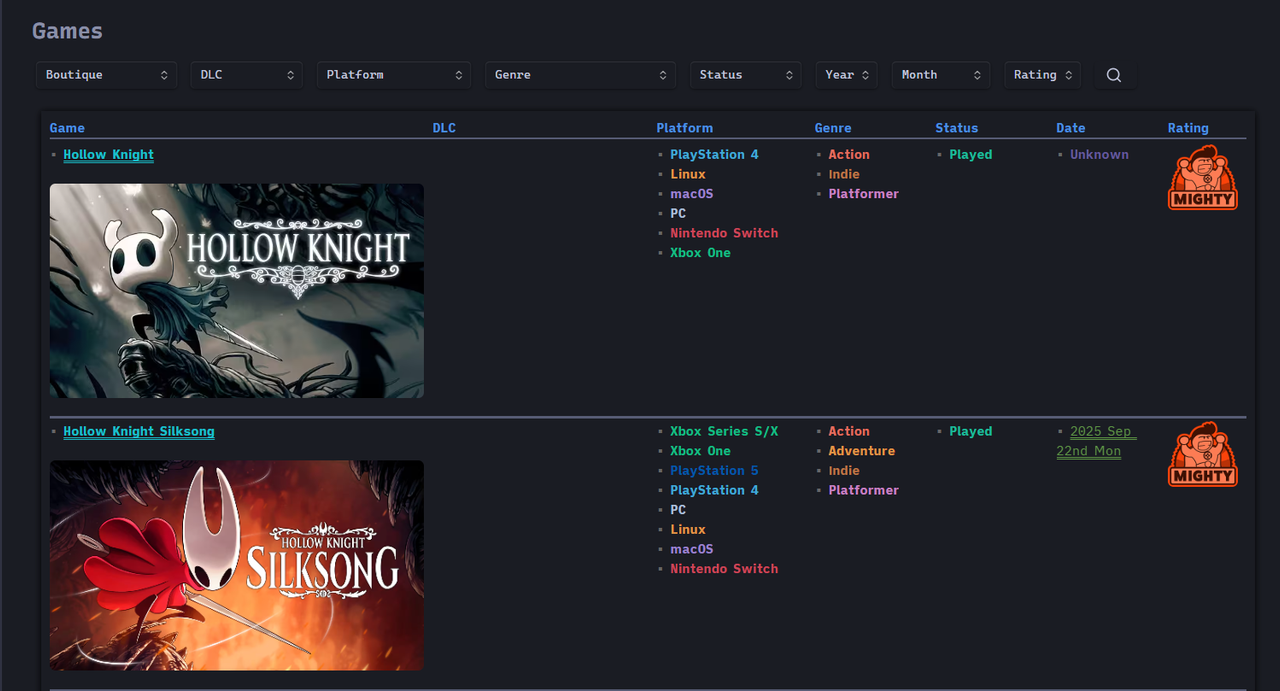Image resolution: width=1280 pixels, height=691 pixels.
Task: Click Nintendo Switch in the Hollow Knight row
Action: (724, 233)
